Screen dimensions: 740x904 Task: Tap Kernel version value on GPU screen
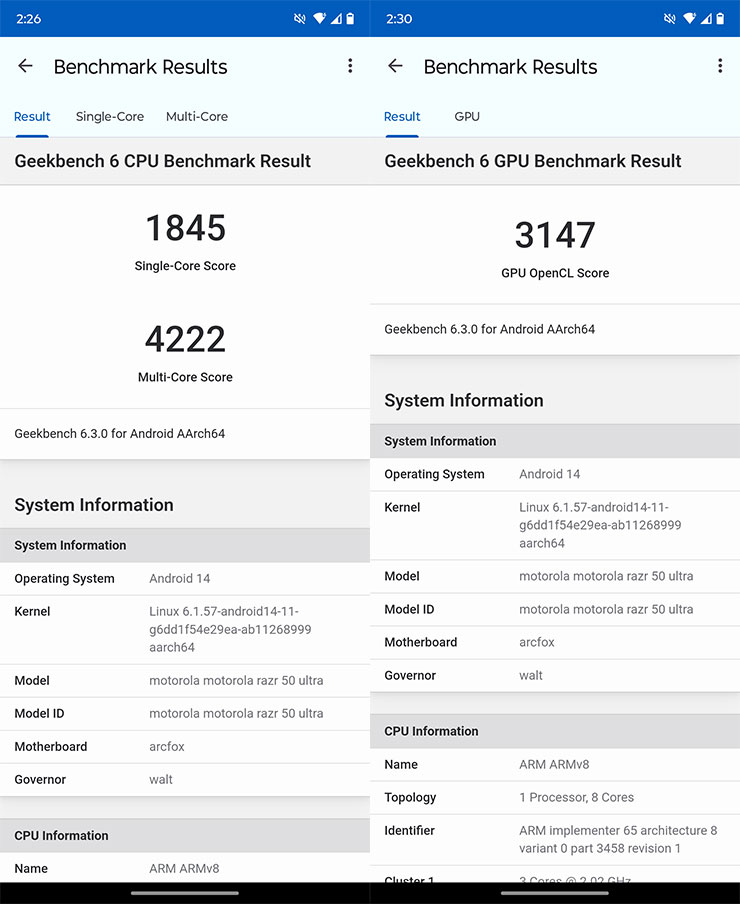[x=600, y=525]
